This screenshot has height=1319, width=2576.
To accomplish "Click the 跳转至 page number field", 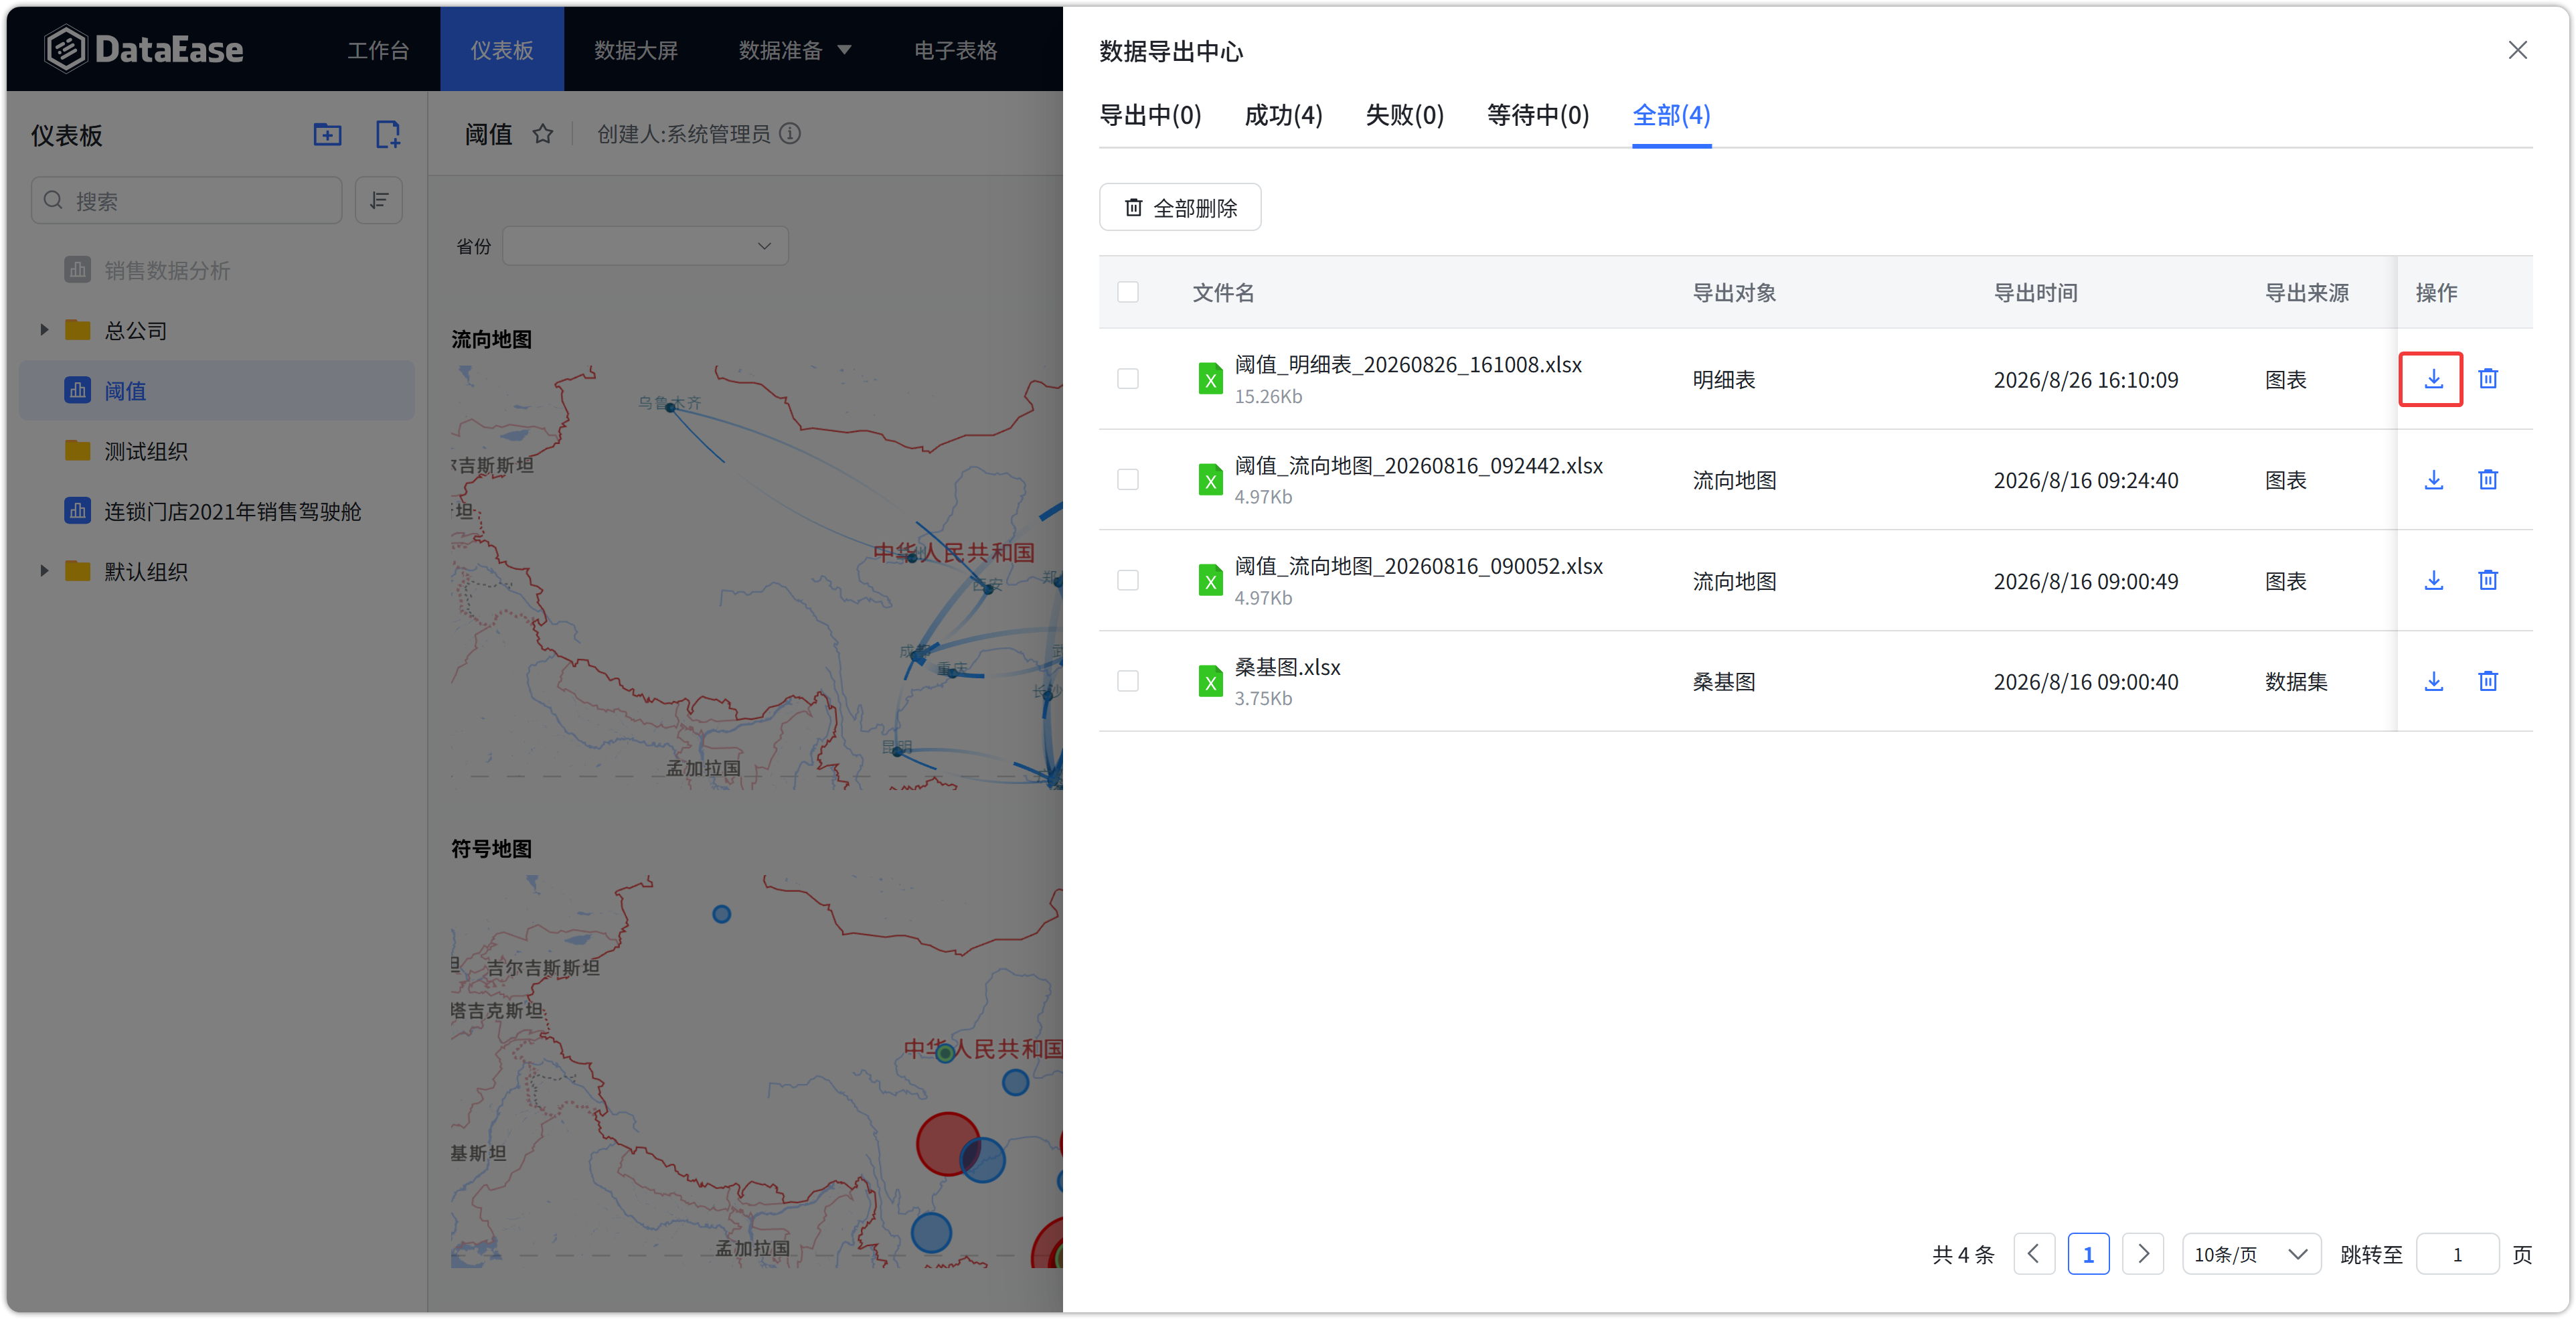I will (2457, 1254).
